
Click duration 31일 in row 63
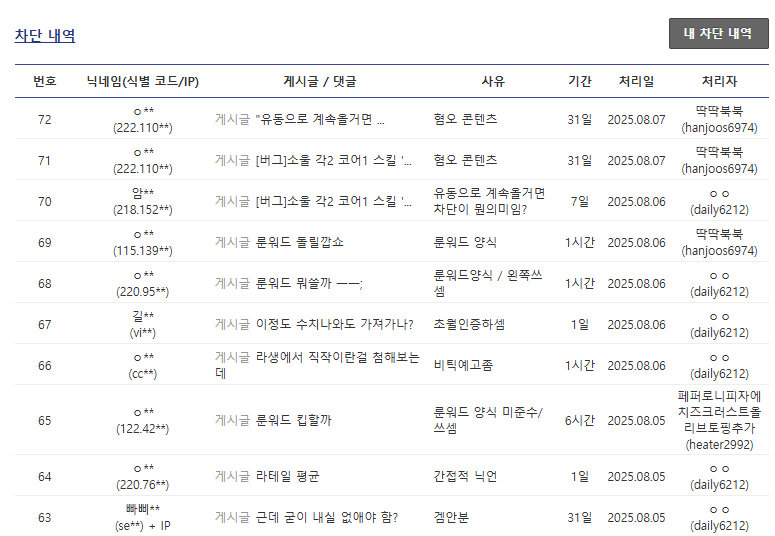[580, 518]
